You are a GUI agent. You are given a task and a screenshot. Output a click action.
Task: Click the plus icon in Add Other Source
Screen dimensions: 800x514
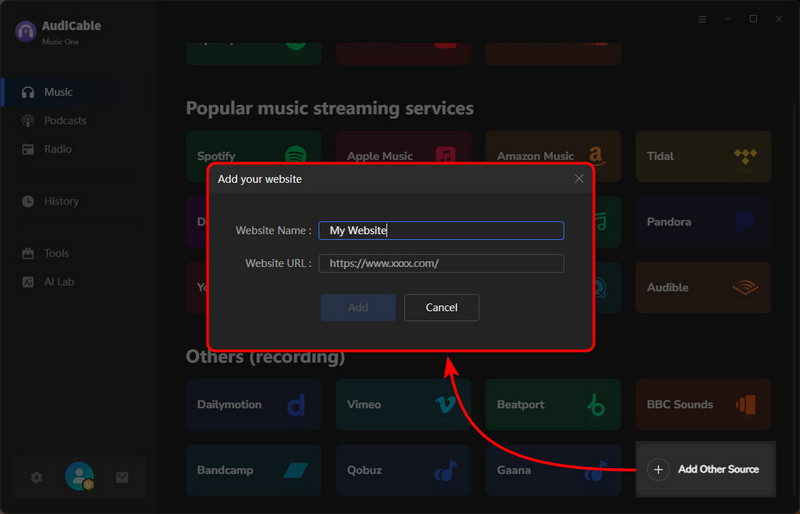coord(658,469)
